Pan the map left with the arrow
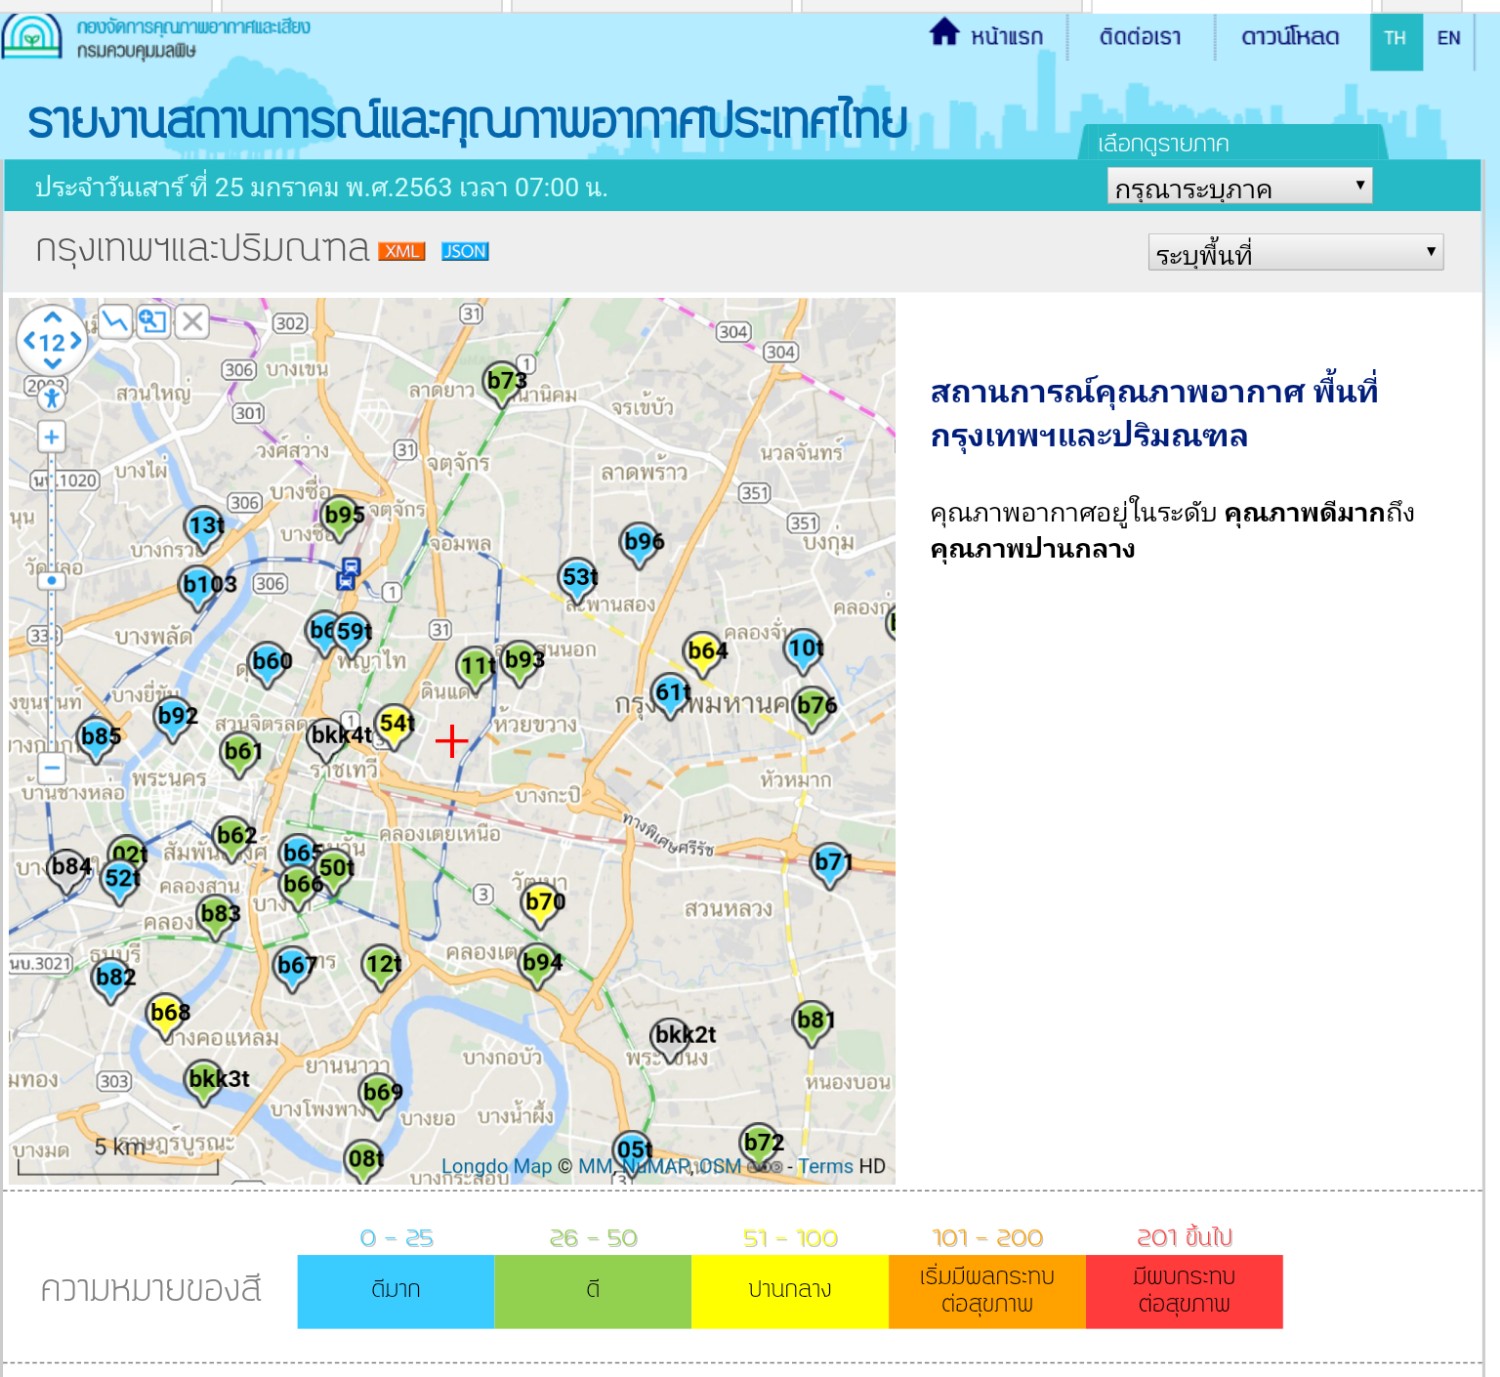This screenshot has height=1377, width=1500. point(30,341)
